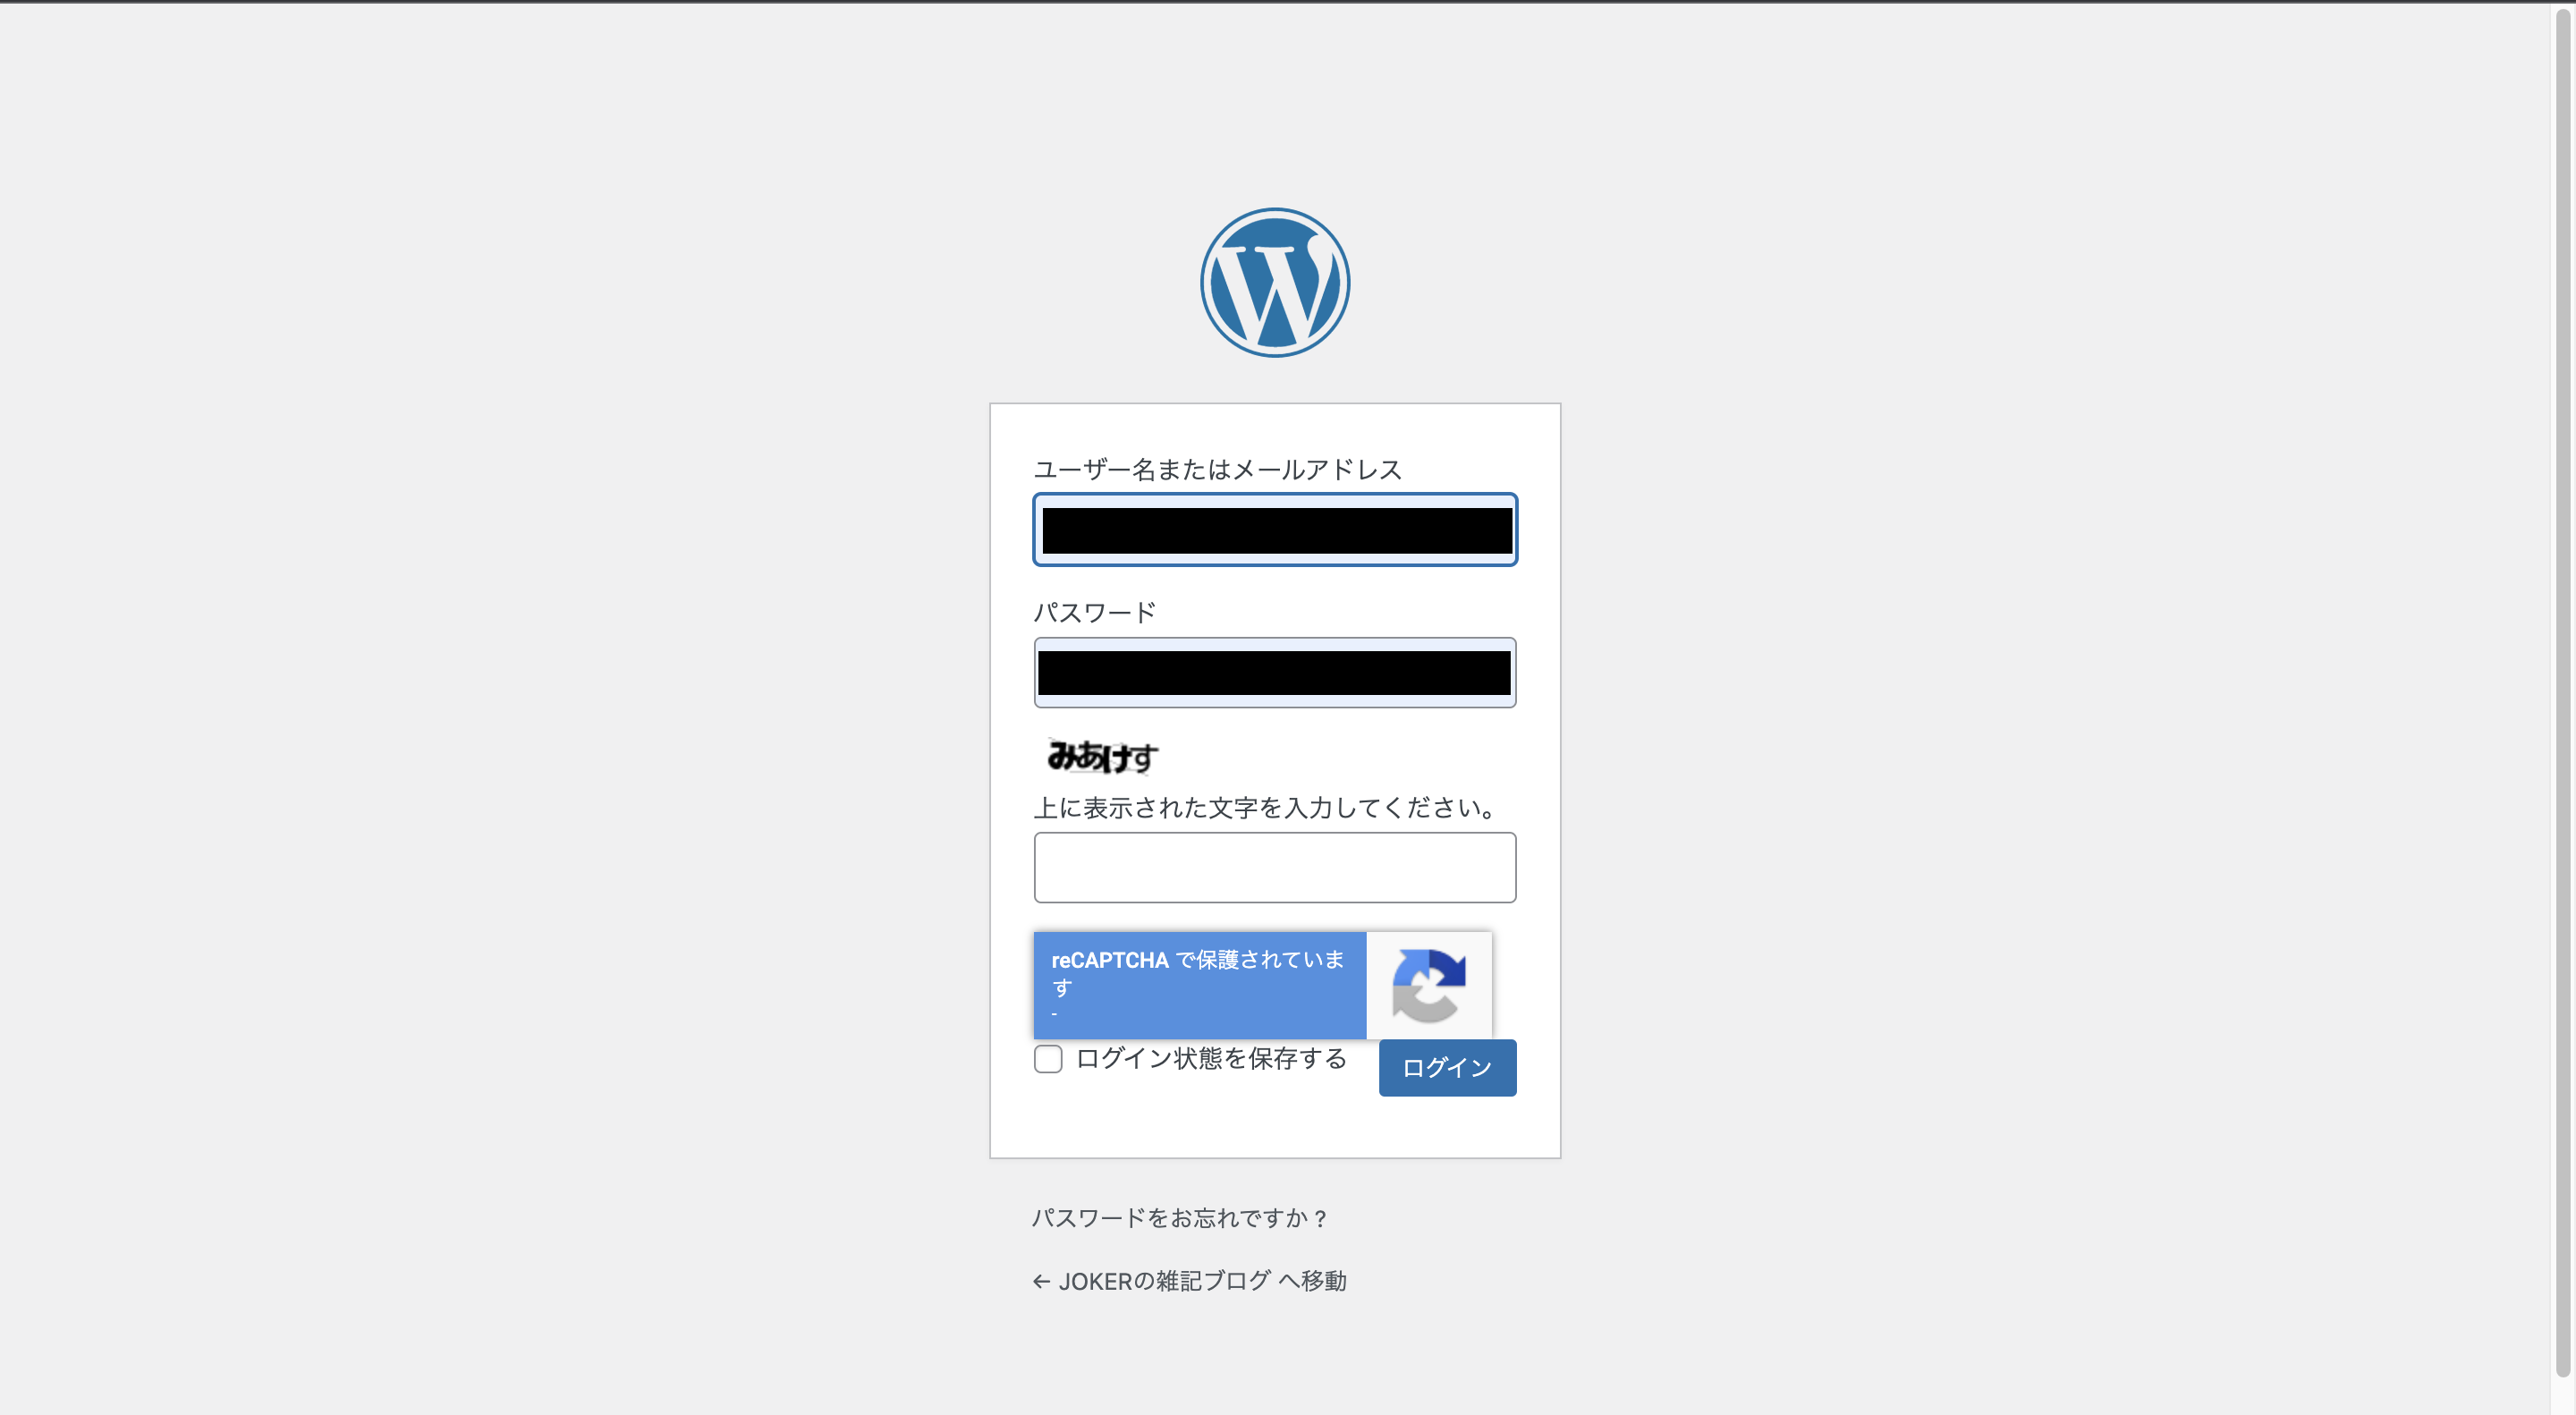2576x1415 pixels.
Task: Click the 上に表示された文字を入力してください label
Action: coord(1266,807)
